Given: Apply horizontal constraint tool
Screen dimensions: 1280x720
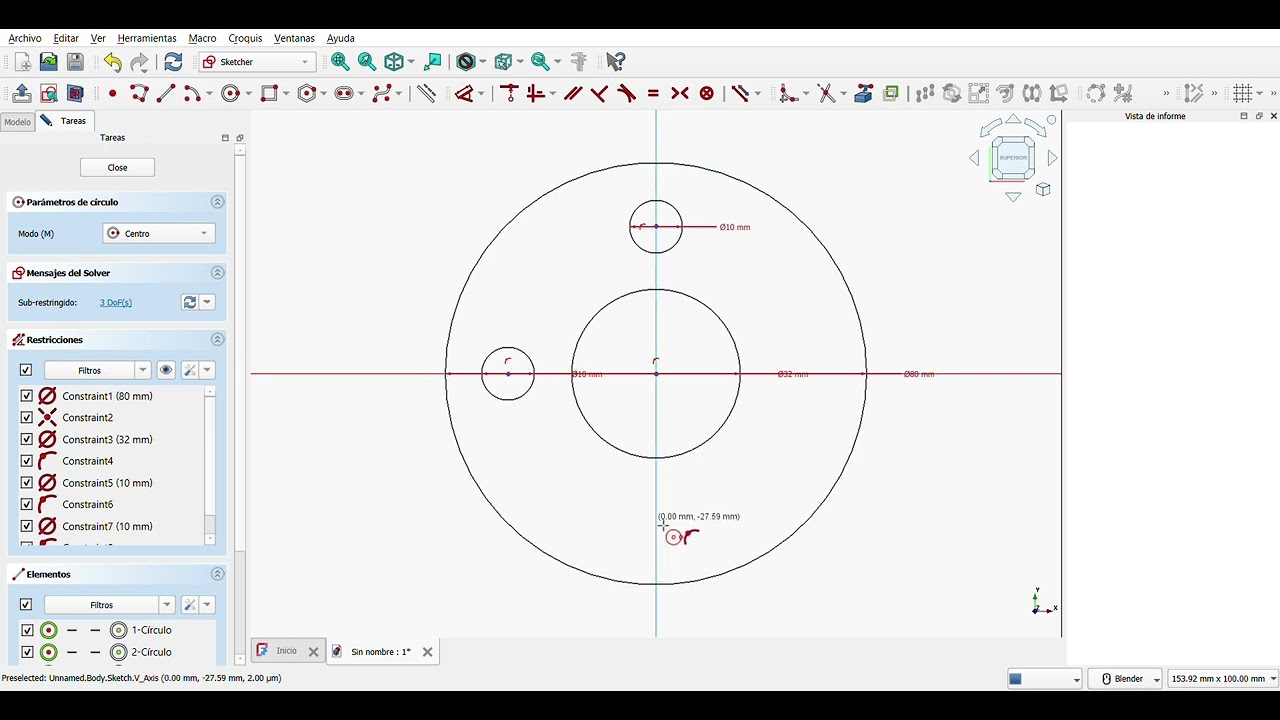Looking at the screenshot, I should (x=536, y=93).
